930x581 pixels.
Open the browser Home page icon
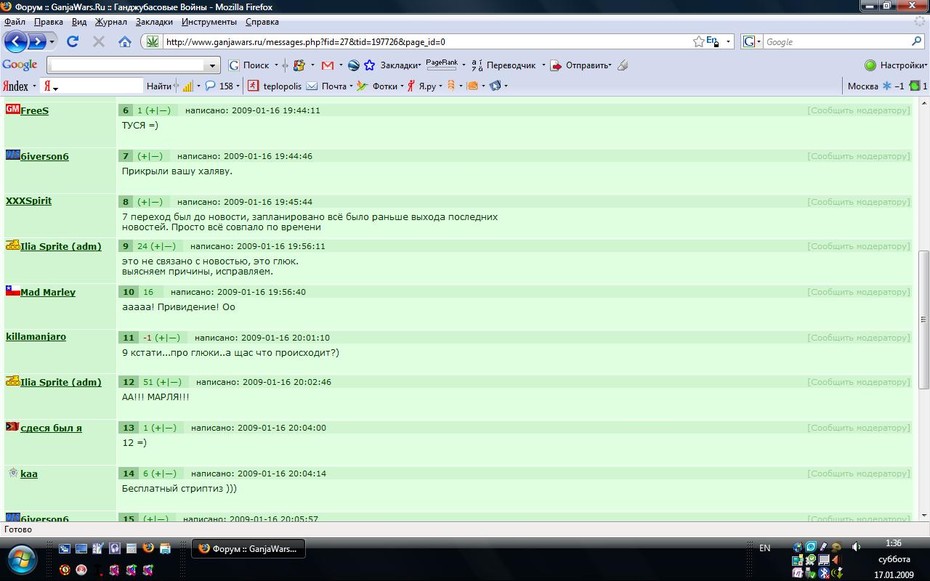click(x=125, y=42)
